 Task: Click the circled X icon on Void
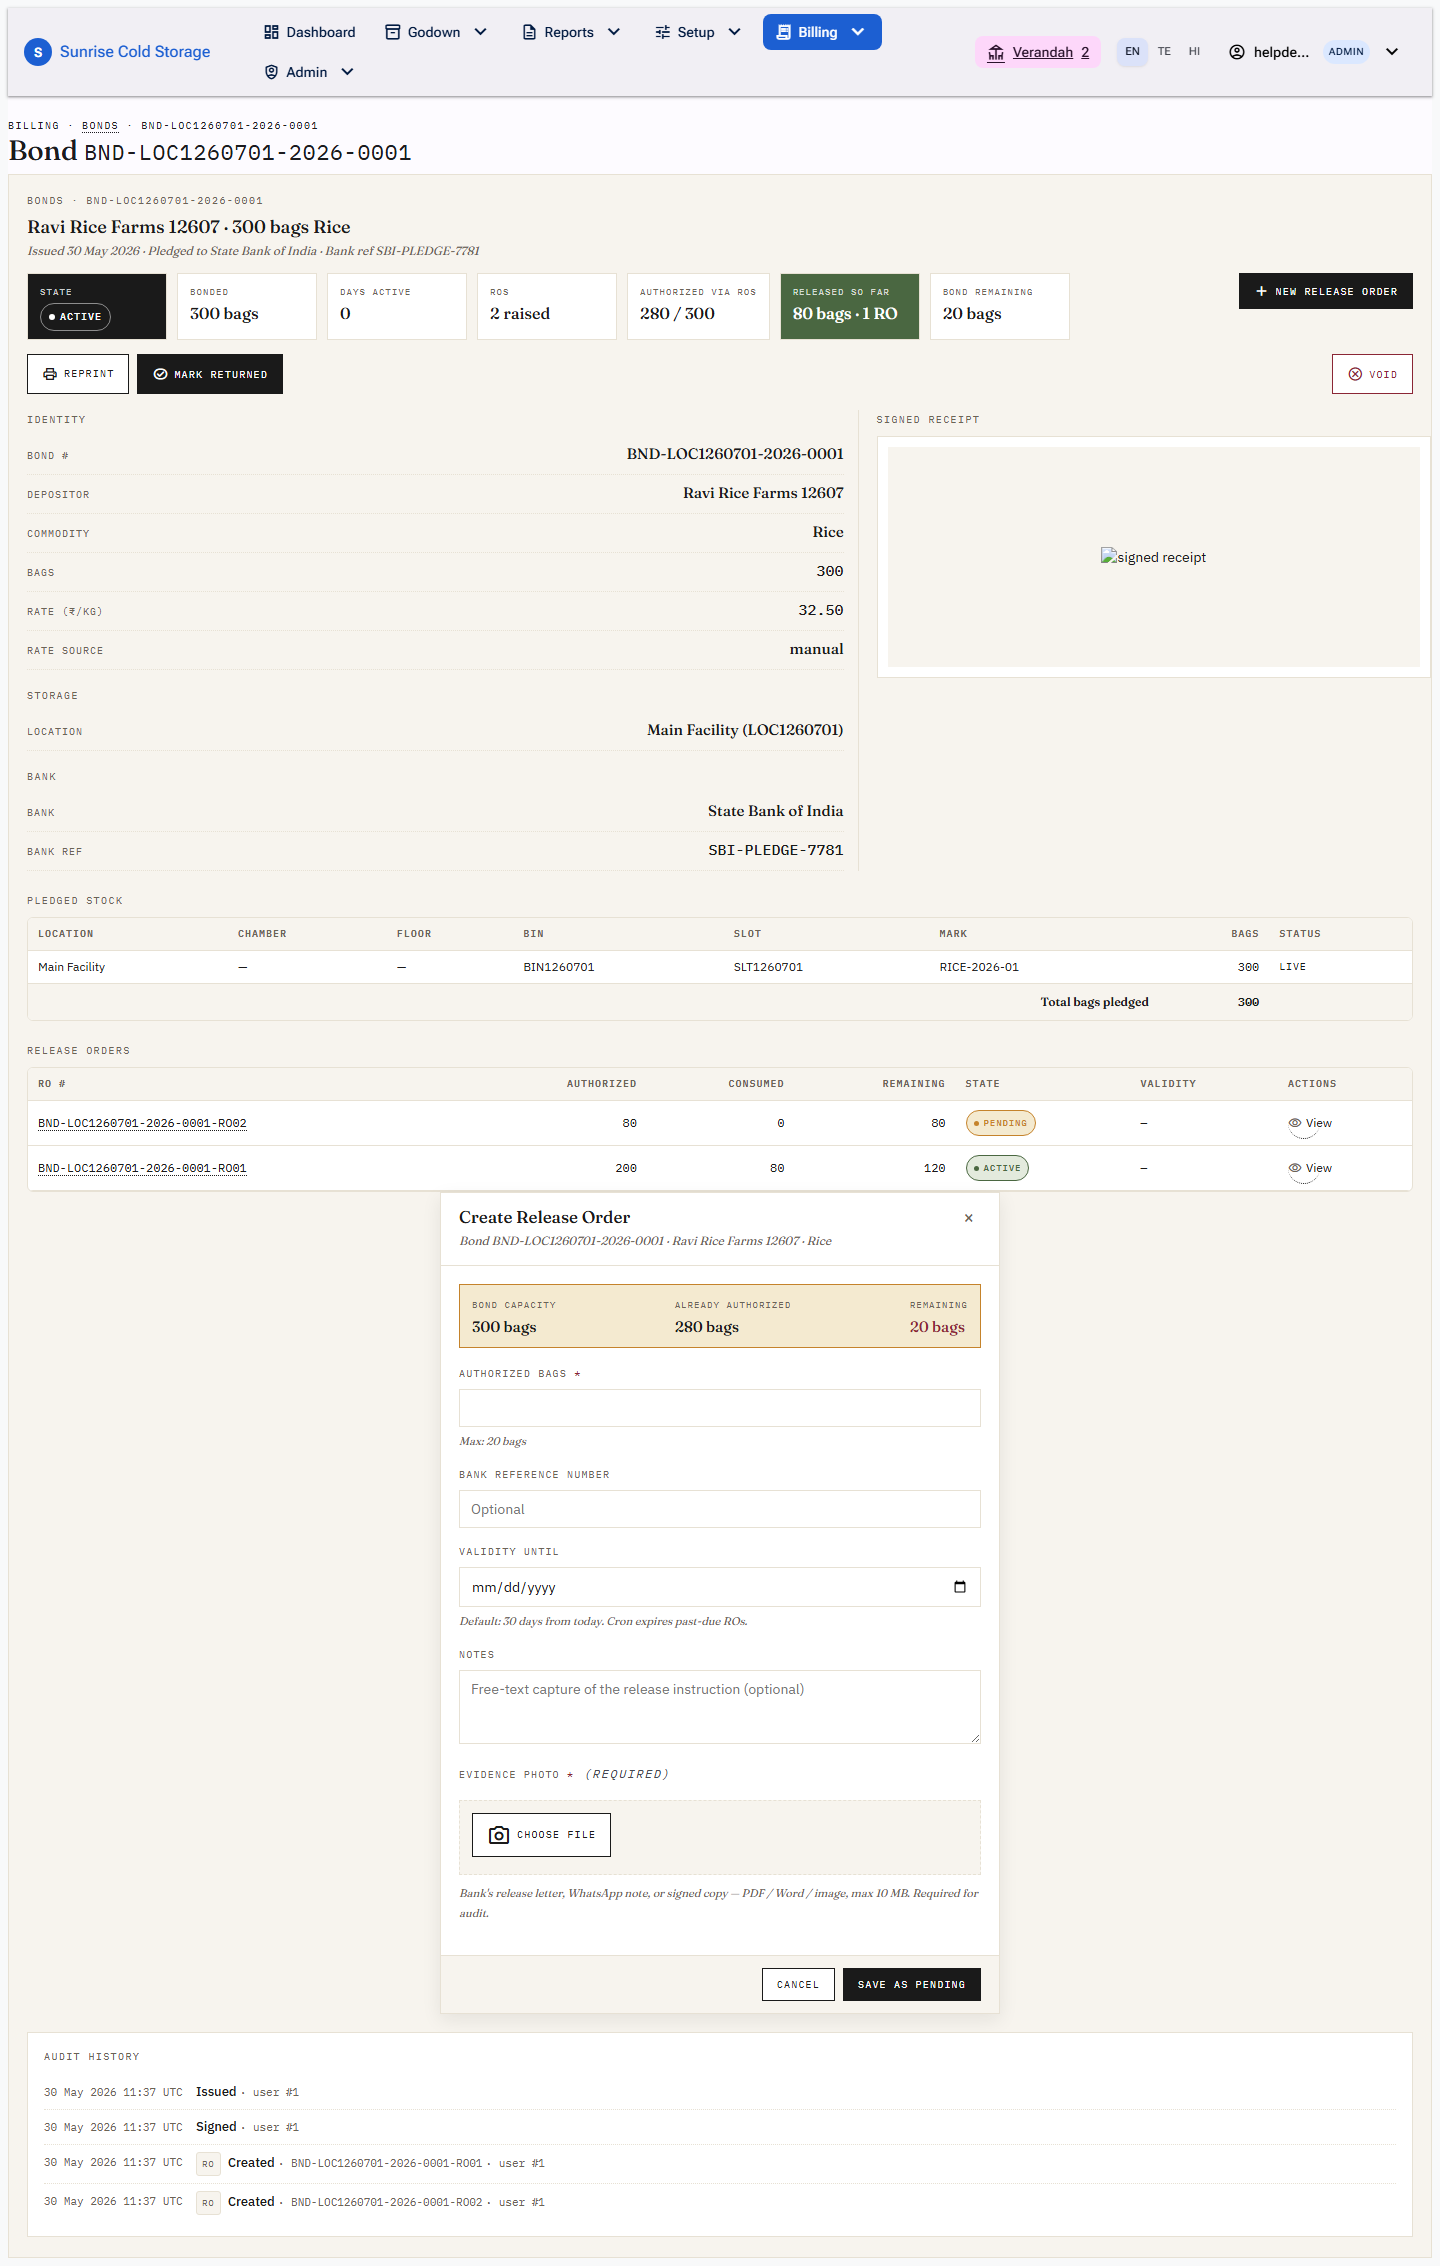click(x=1355, y=374)
